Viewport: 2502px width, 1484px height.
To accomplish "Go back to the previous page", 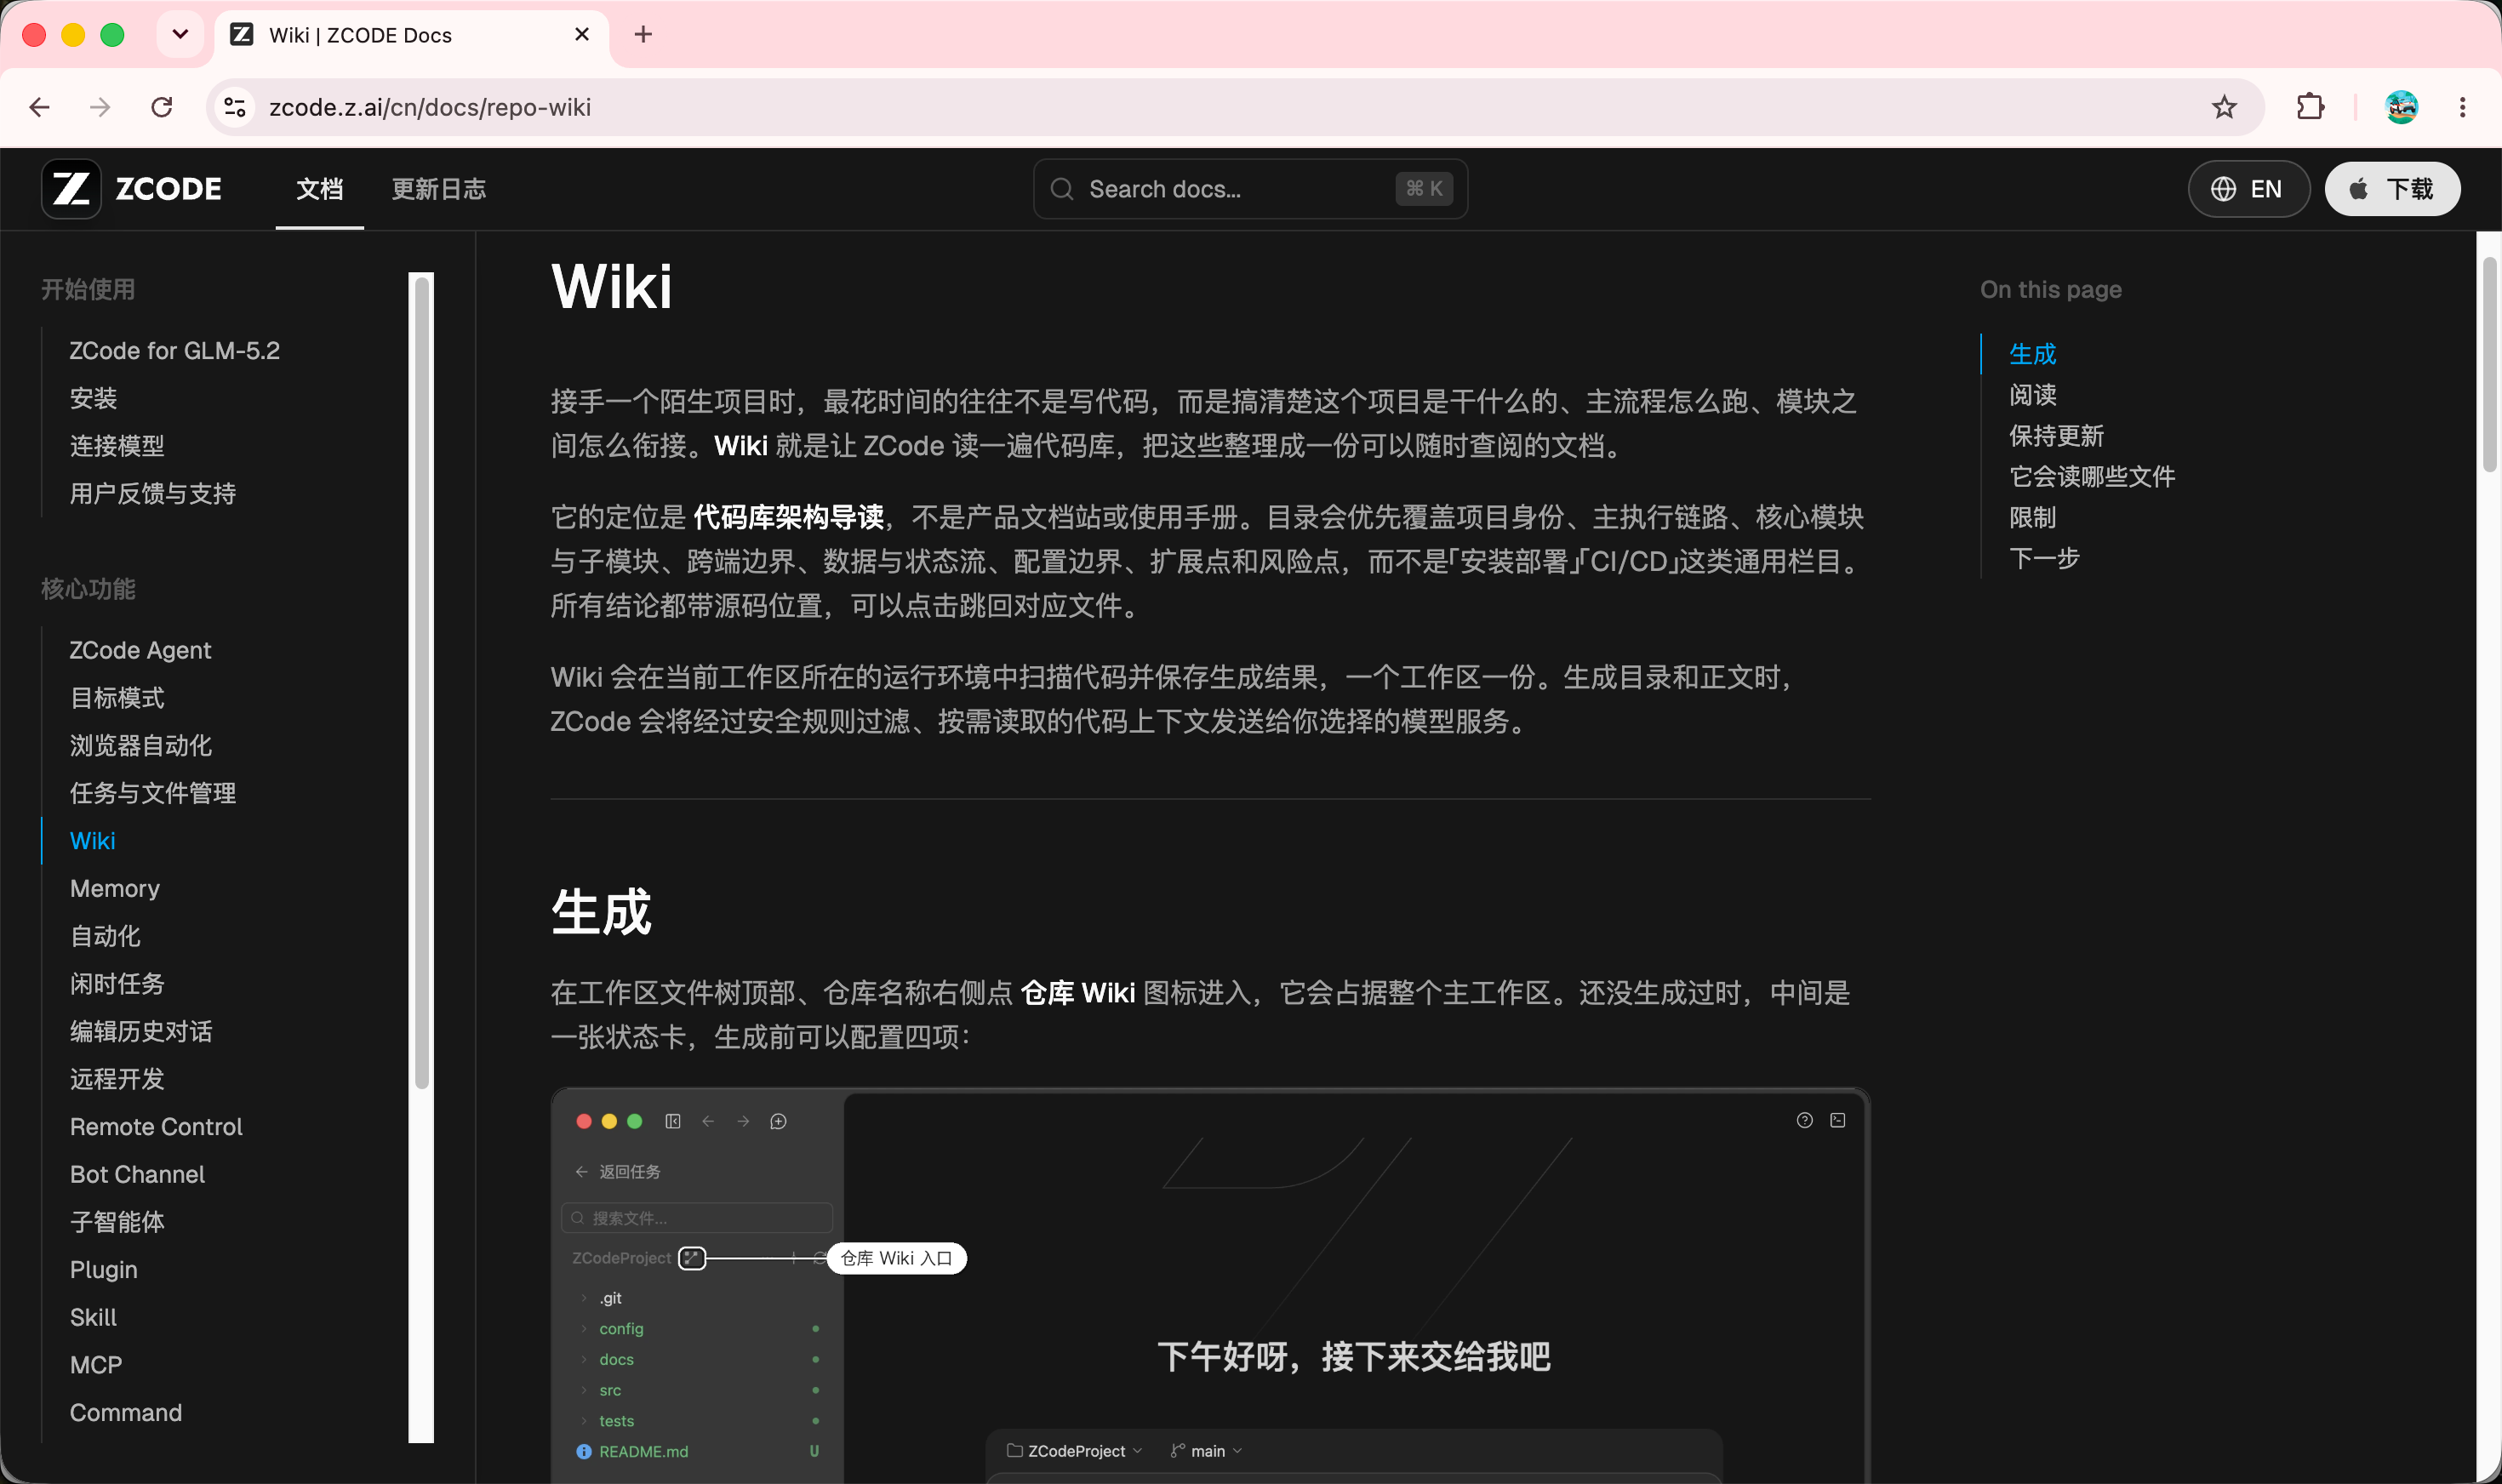I will pos(40,107).
